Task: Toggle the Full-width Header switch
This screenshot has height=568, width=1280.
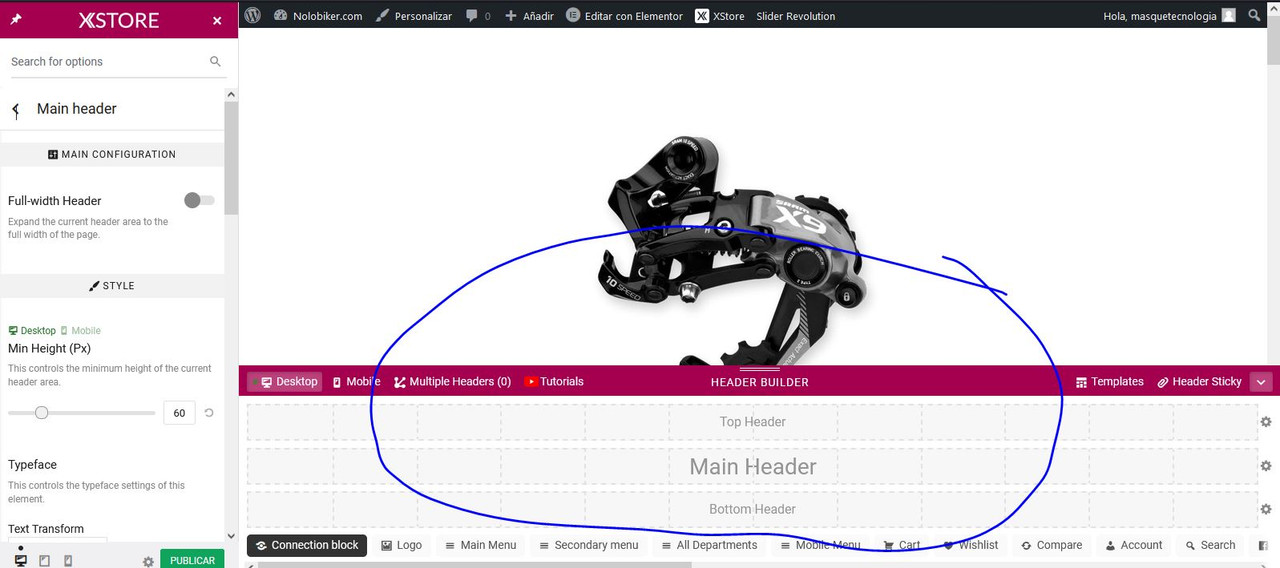Action: click(199, 200)
